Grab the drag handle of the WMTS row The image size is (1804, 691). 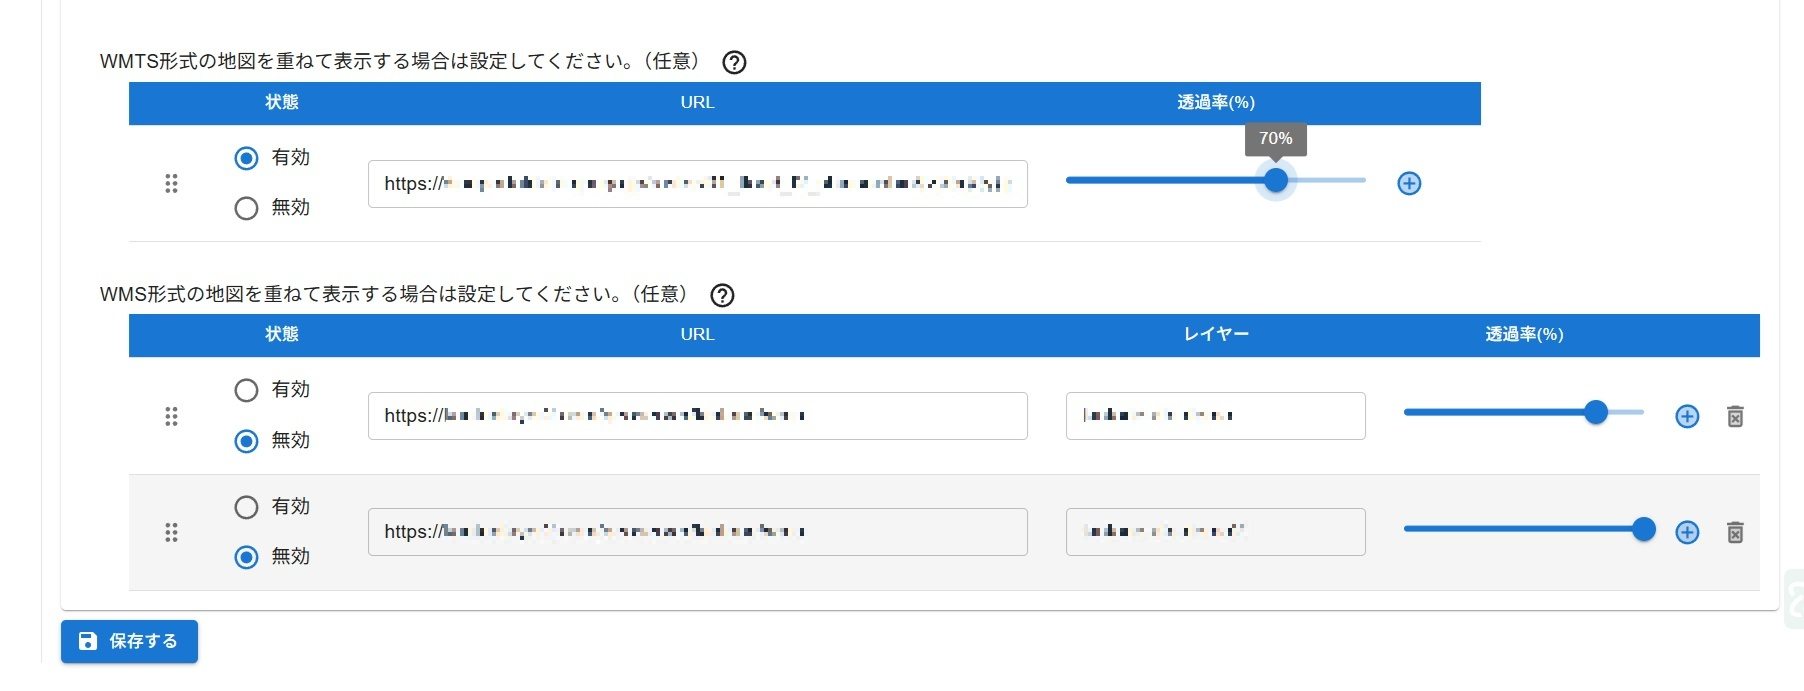tap(171, 183)
